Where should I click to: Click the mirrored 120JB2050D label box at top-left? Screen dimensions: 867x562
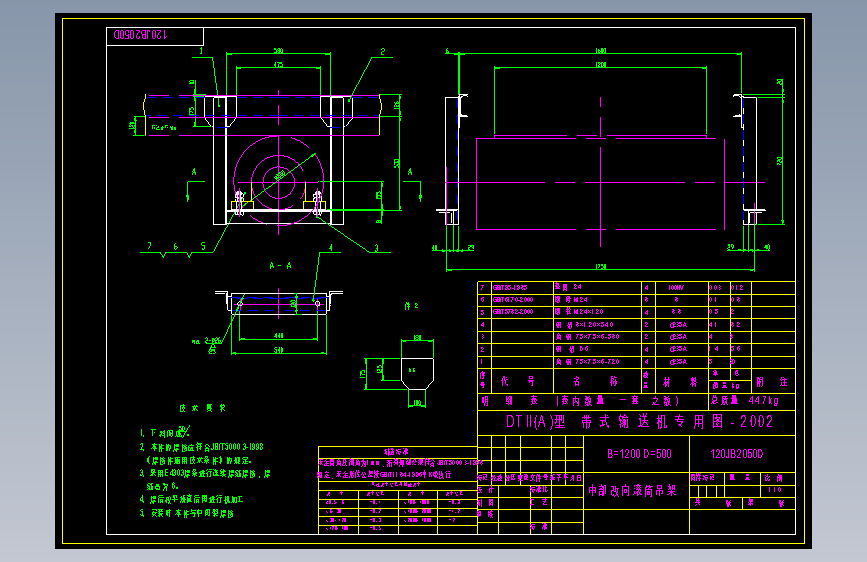click(155, 37)
